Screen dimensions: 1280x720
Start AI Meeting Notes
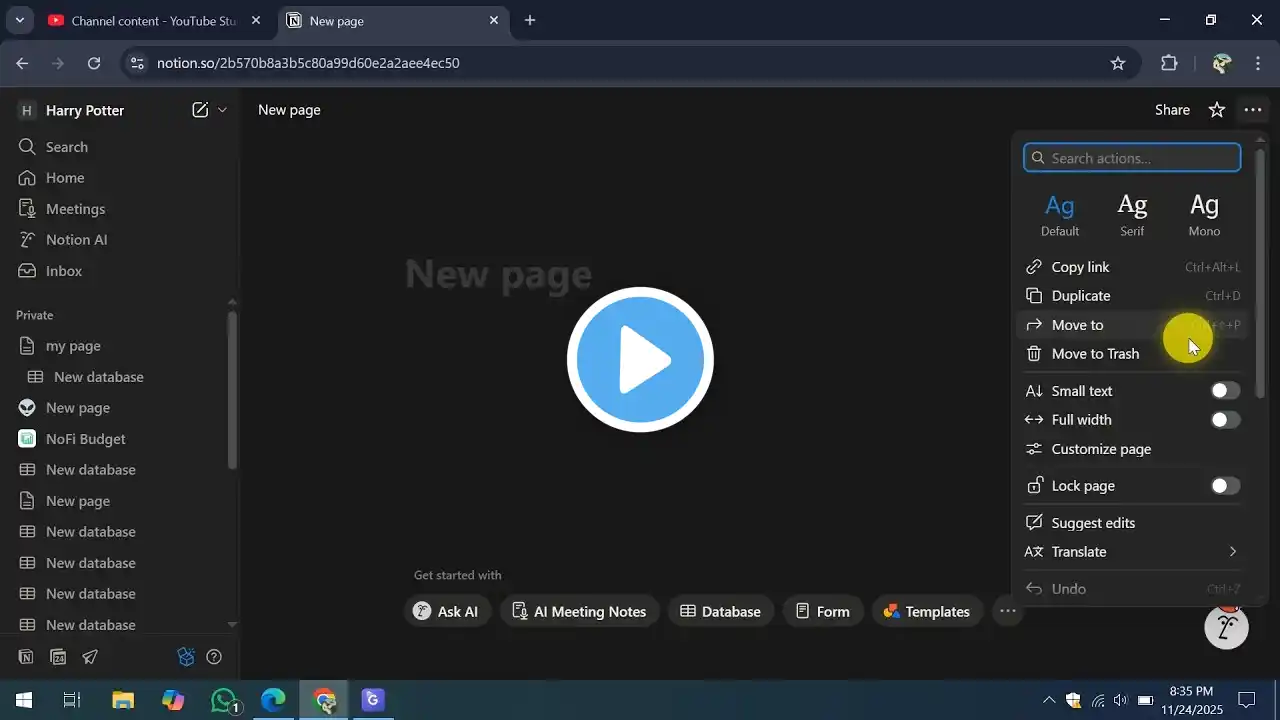(580, 611)
